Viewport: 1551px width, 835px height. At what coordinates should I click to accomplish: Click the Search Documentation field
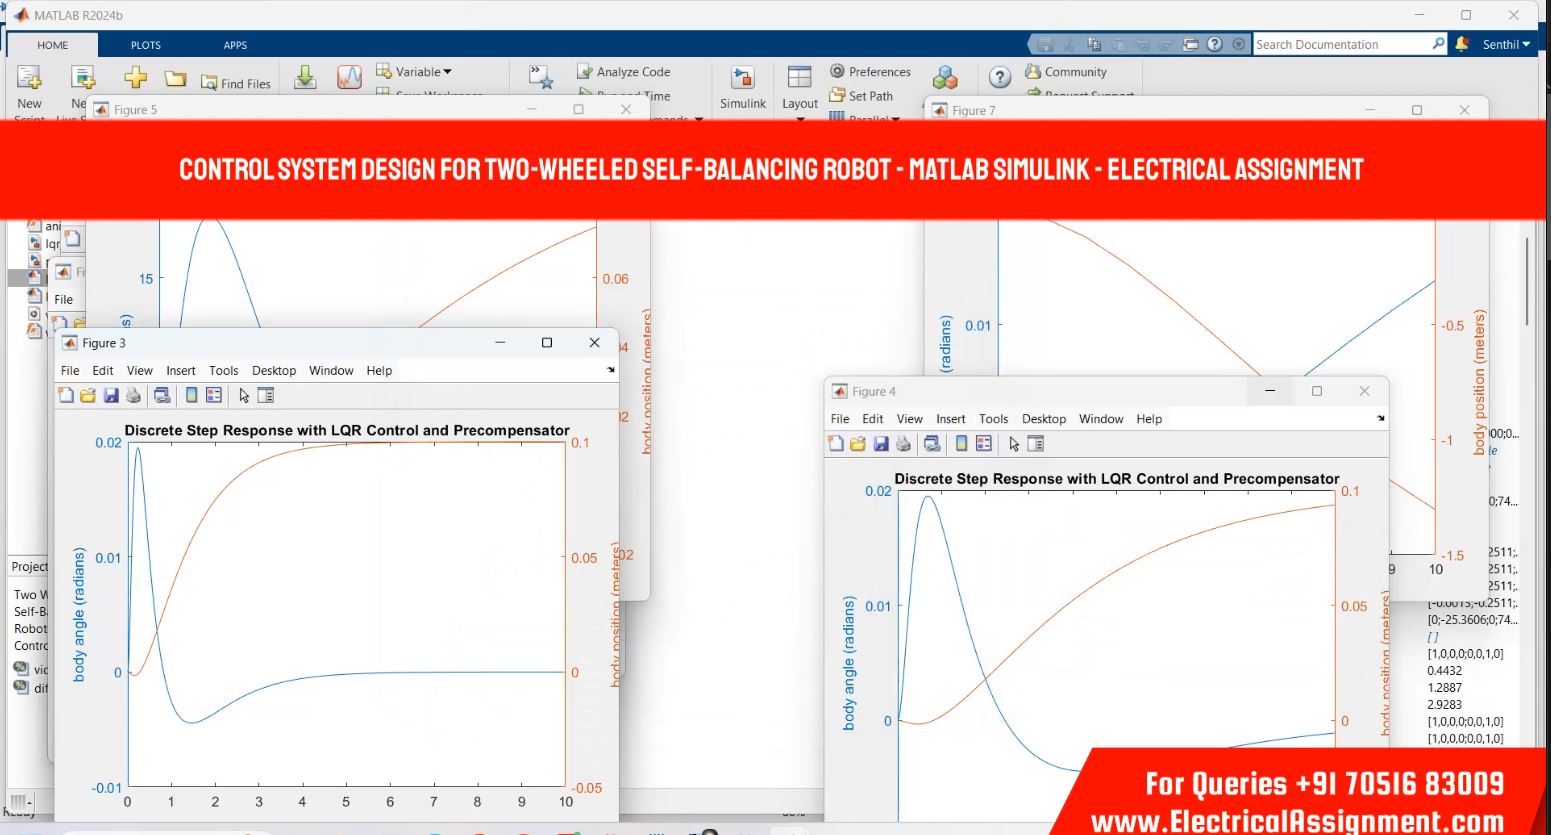(1340, 44)
